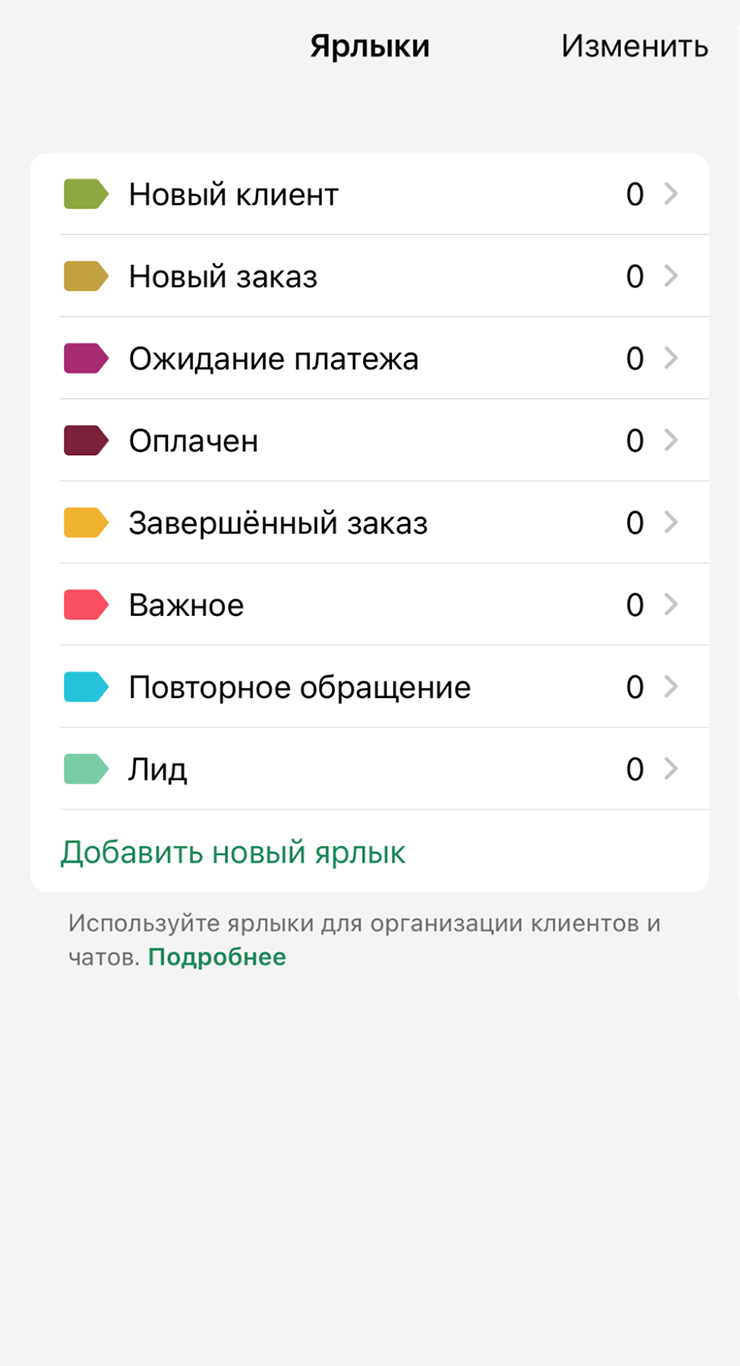Viewport: 740px width, 1366px height.
Task: Open the Ожидание платежа label entry
Action: coord(273,358)
